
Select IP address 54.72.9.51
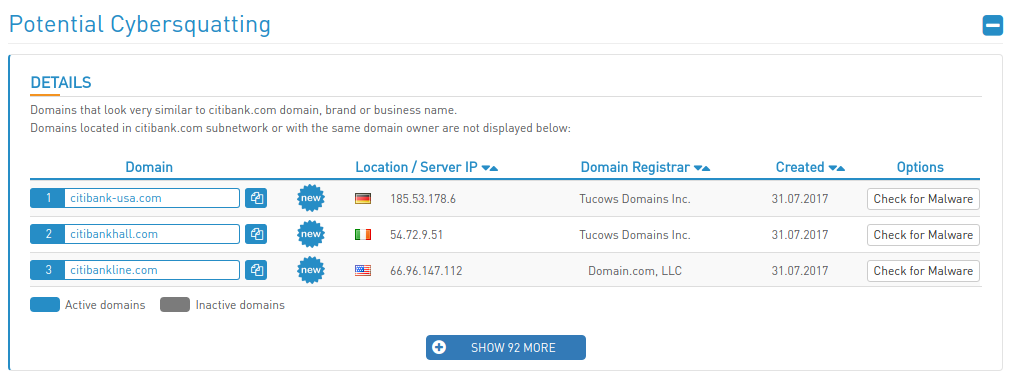(416, 235)
